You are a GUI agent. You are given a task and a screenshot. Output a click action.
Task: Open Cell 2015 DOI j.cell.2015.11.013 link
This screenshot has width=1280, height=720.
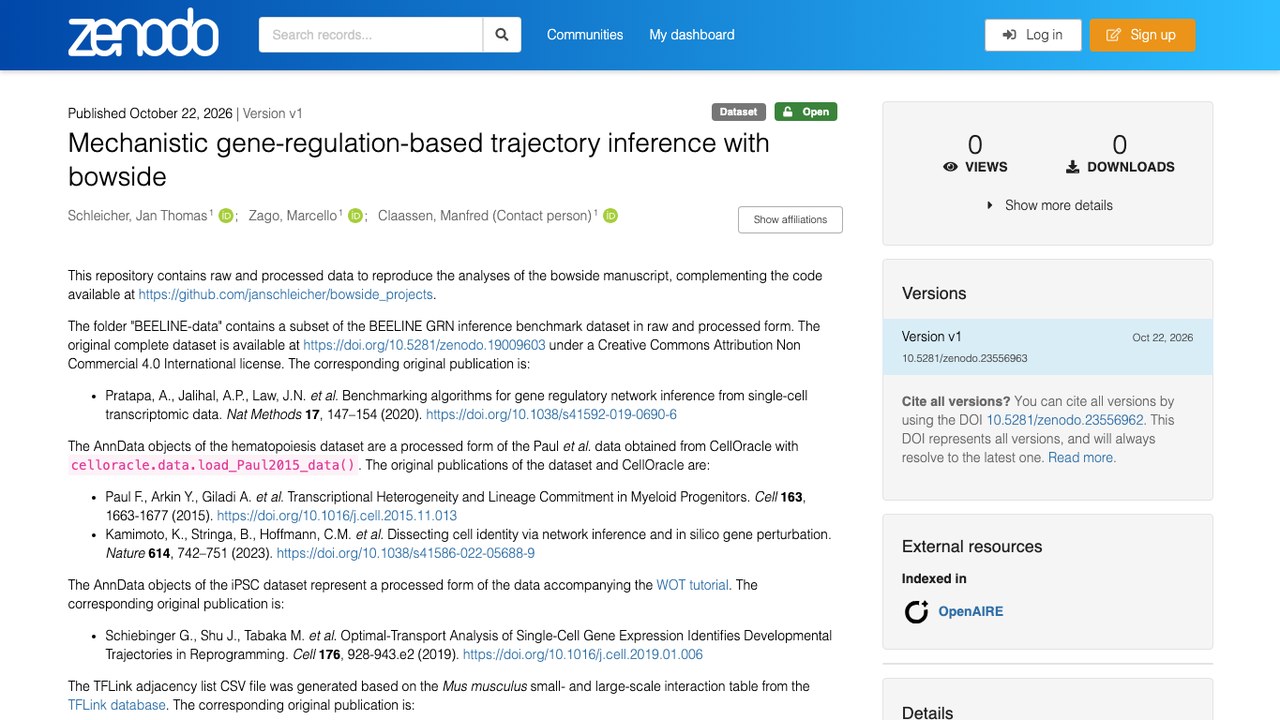point(337,516)
